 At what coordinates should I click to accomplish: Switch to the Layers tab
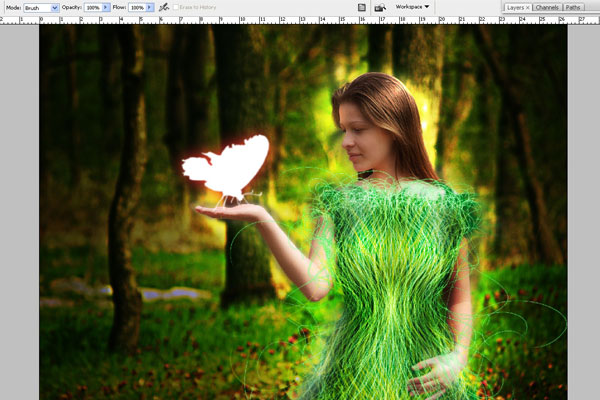[x=515, y=7]
